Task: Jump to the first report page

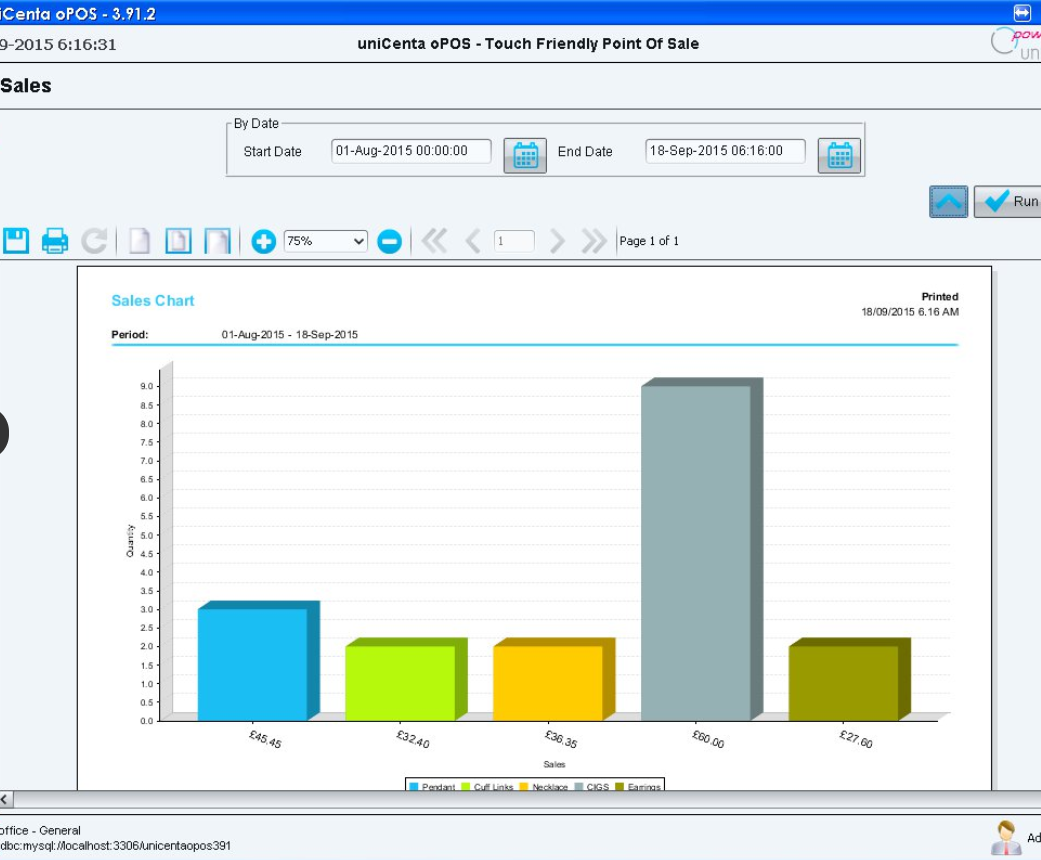Action: (x=436, y=240)
